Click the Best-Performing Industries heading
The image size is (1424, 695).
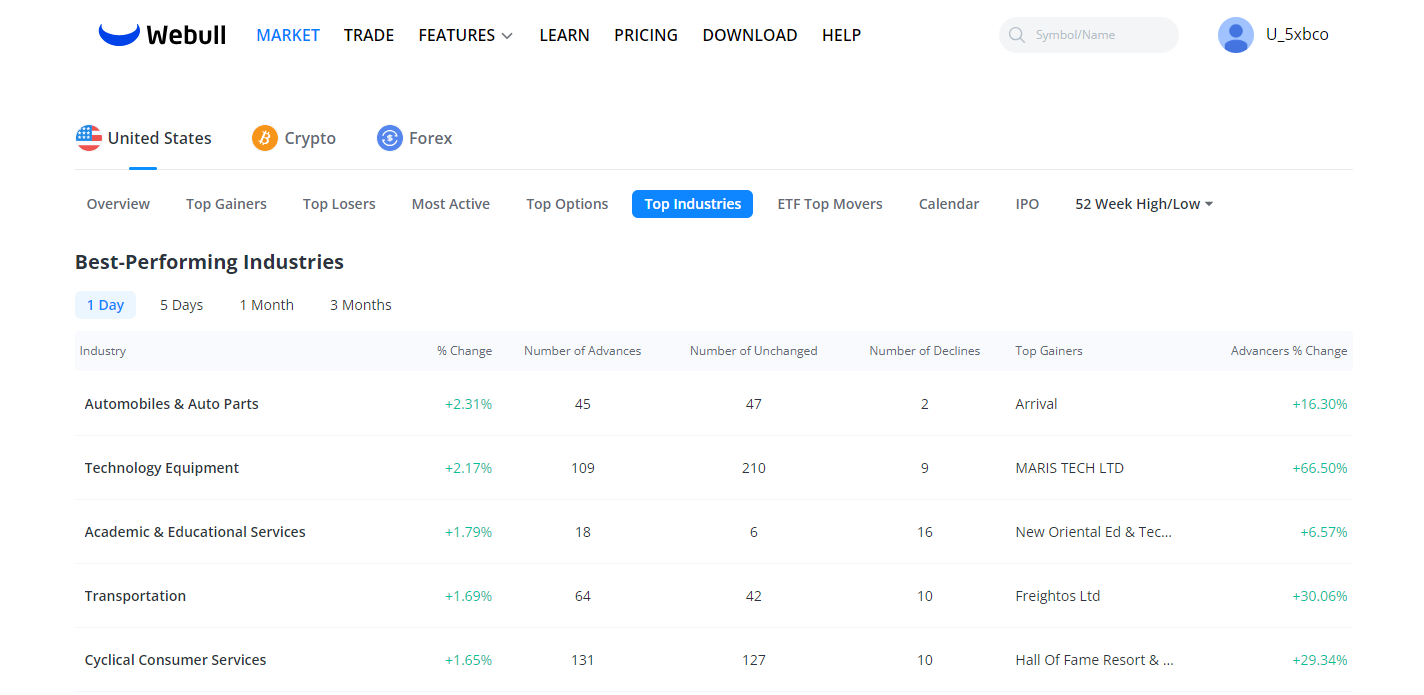coord(209,262)
